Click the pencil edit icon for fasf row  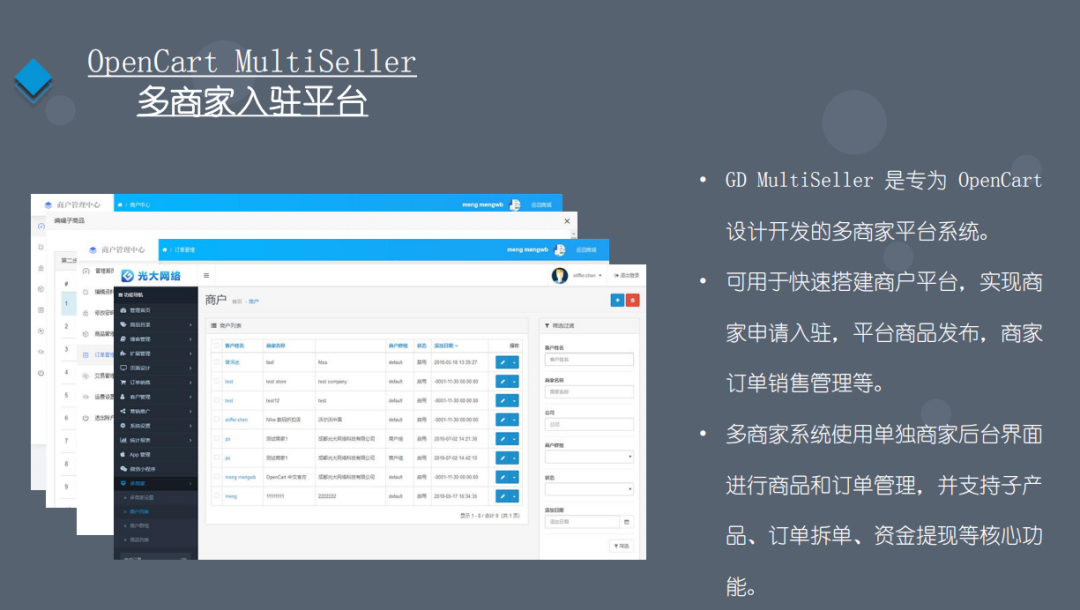503,362
